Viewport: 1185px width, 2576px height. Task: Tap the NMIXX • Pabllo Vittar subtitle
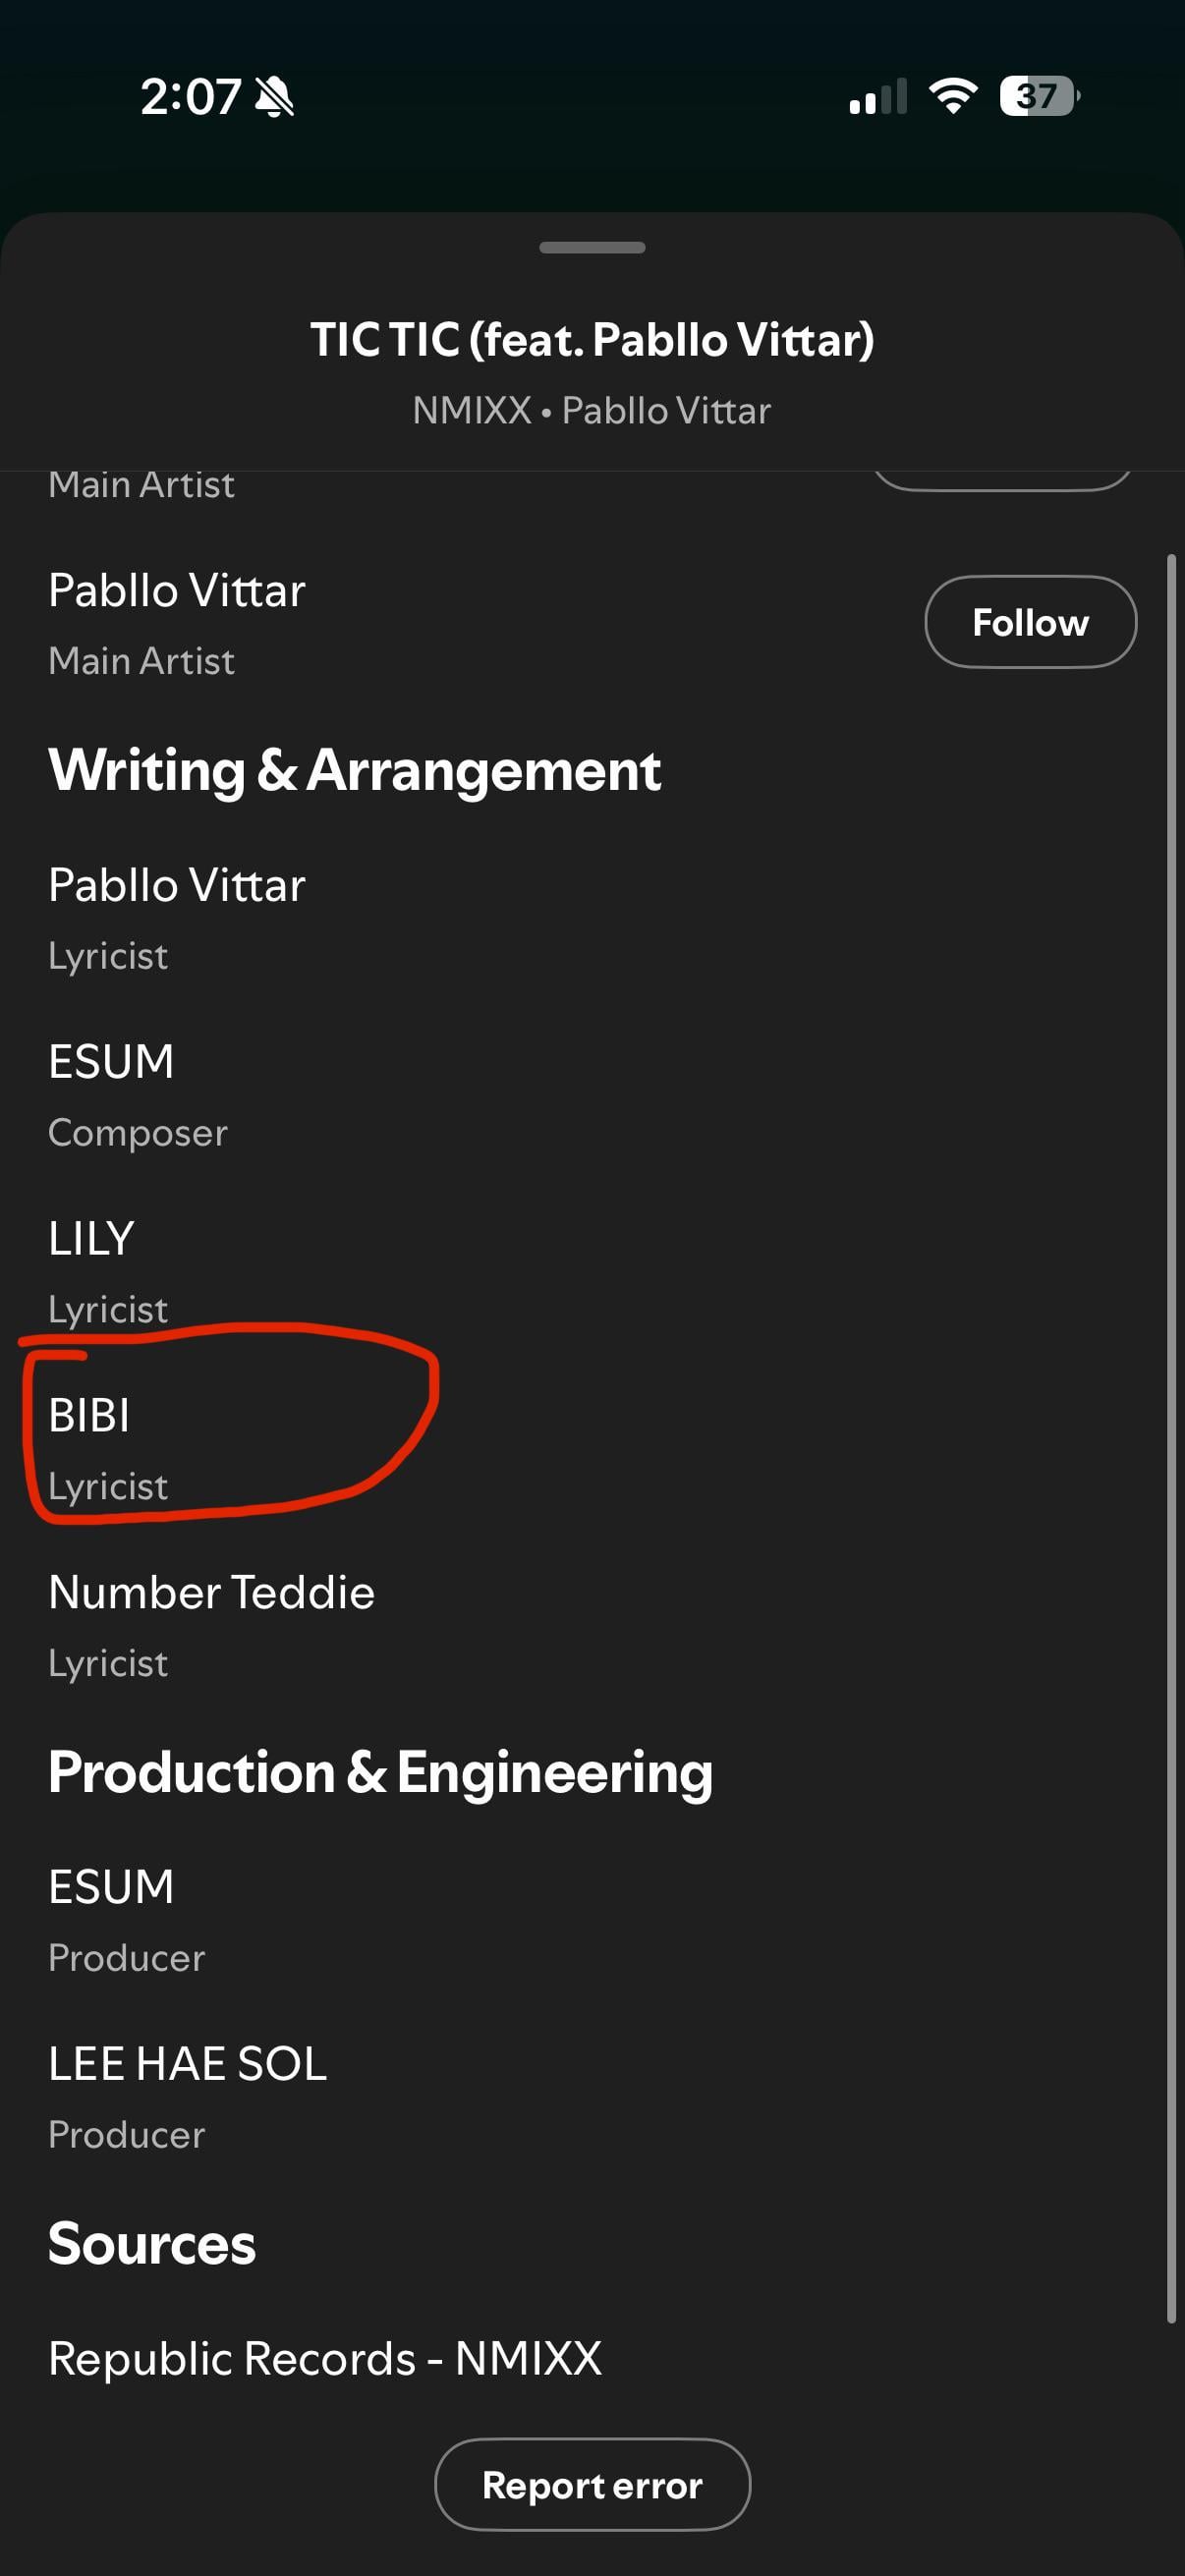point(592,411)
